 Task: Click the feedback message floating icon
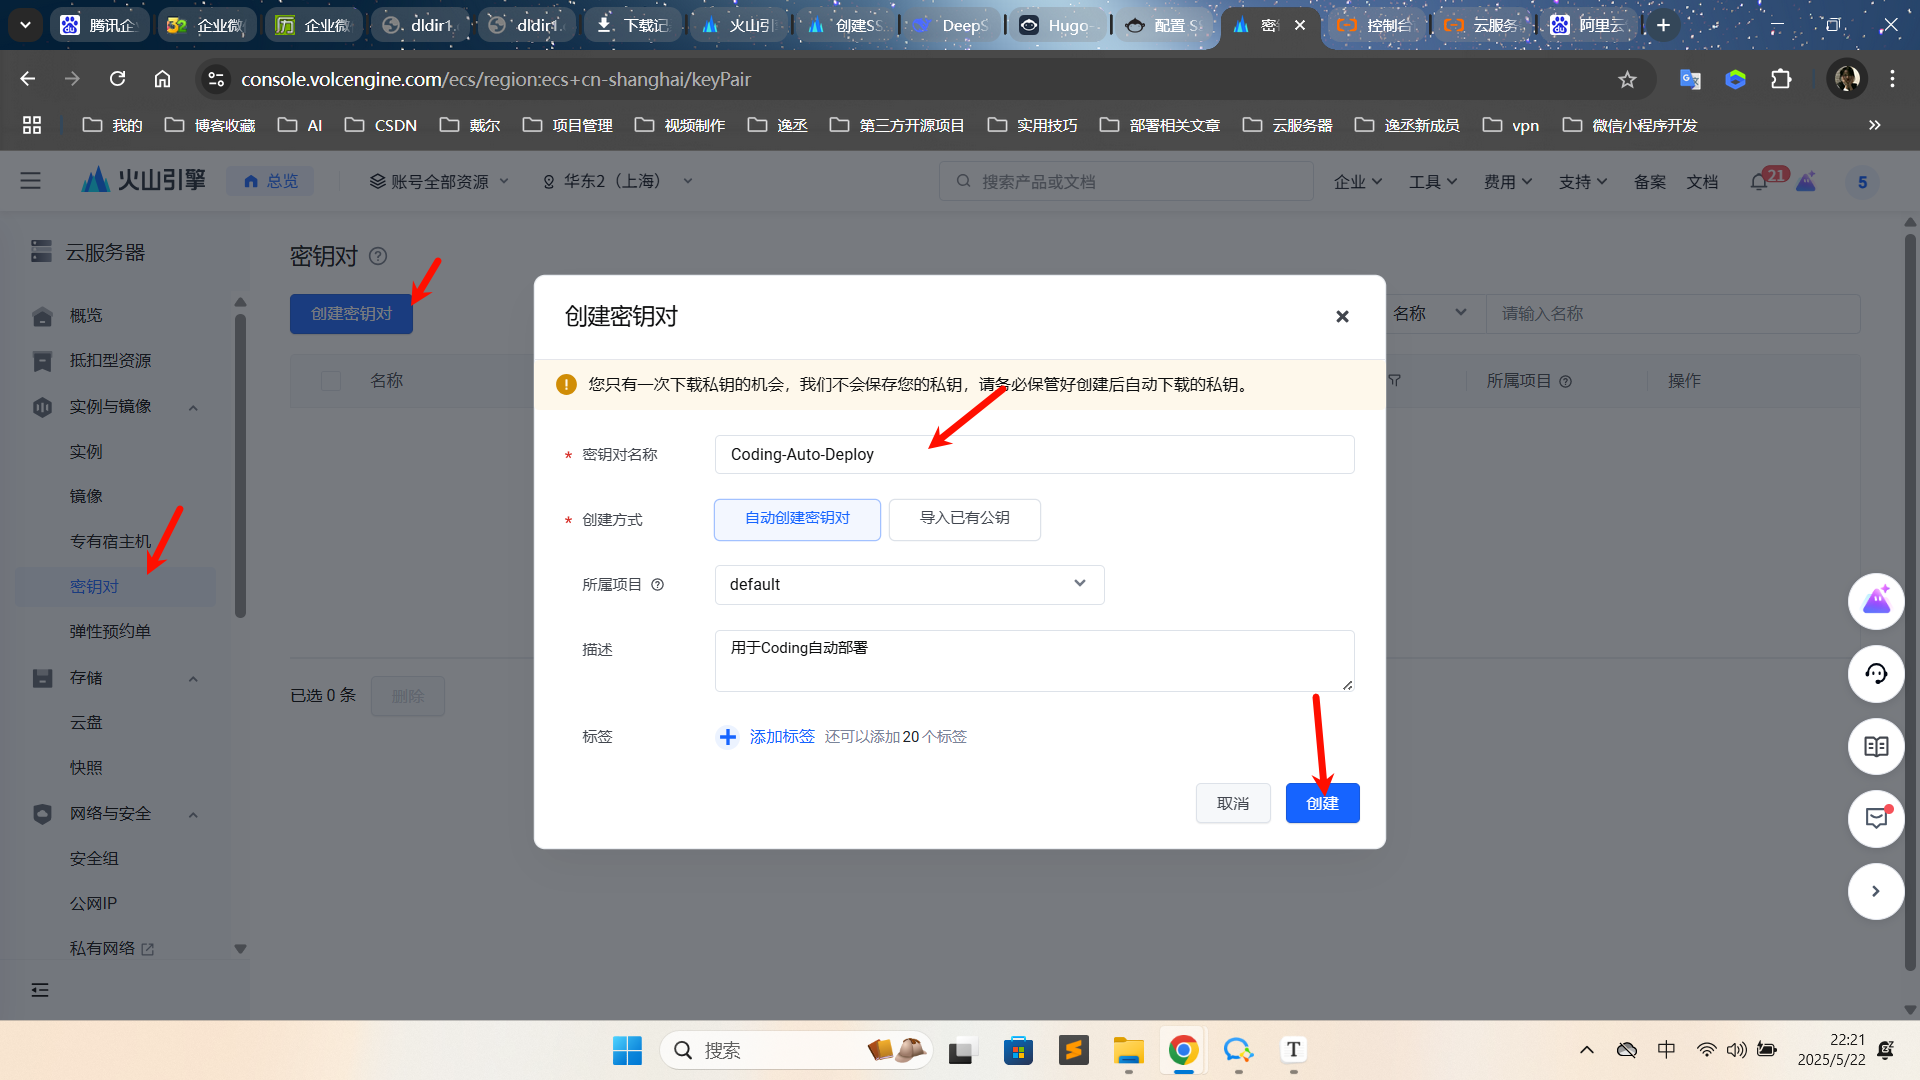click(x=1875, y=818)
